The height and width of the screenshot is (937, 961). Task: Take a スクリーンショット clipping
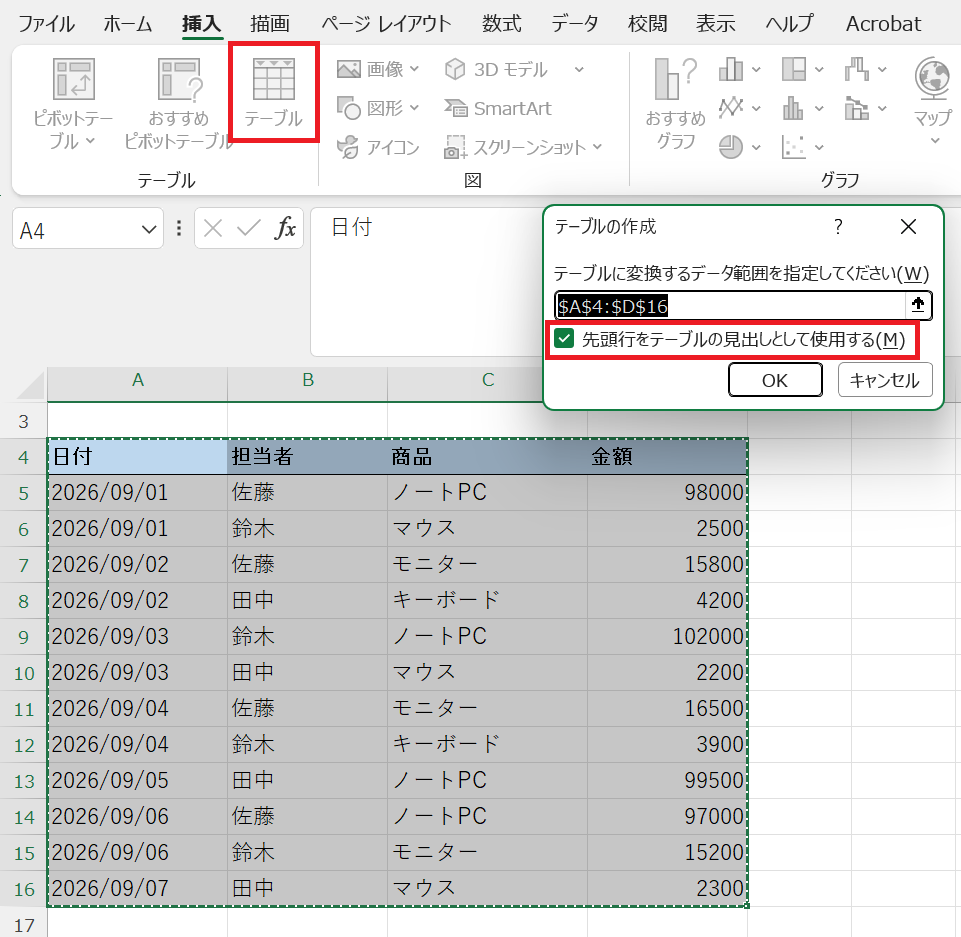516,147
